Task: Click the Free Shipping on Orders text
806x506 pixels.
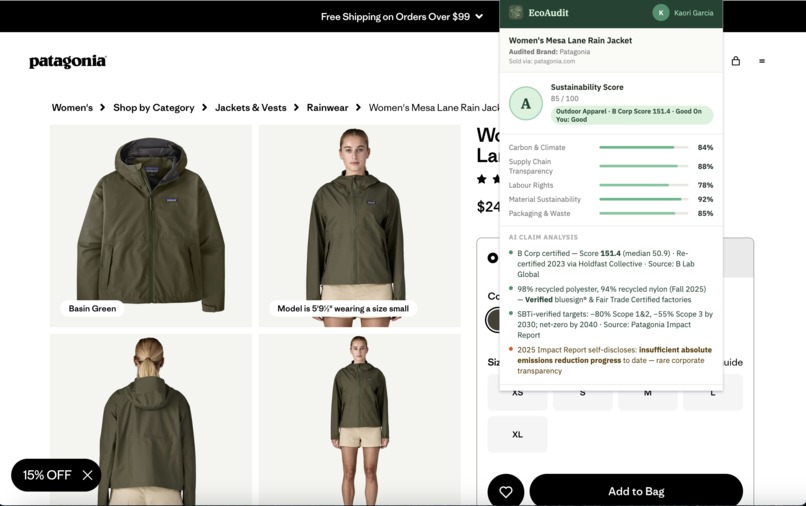Action: 395,16
